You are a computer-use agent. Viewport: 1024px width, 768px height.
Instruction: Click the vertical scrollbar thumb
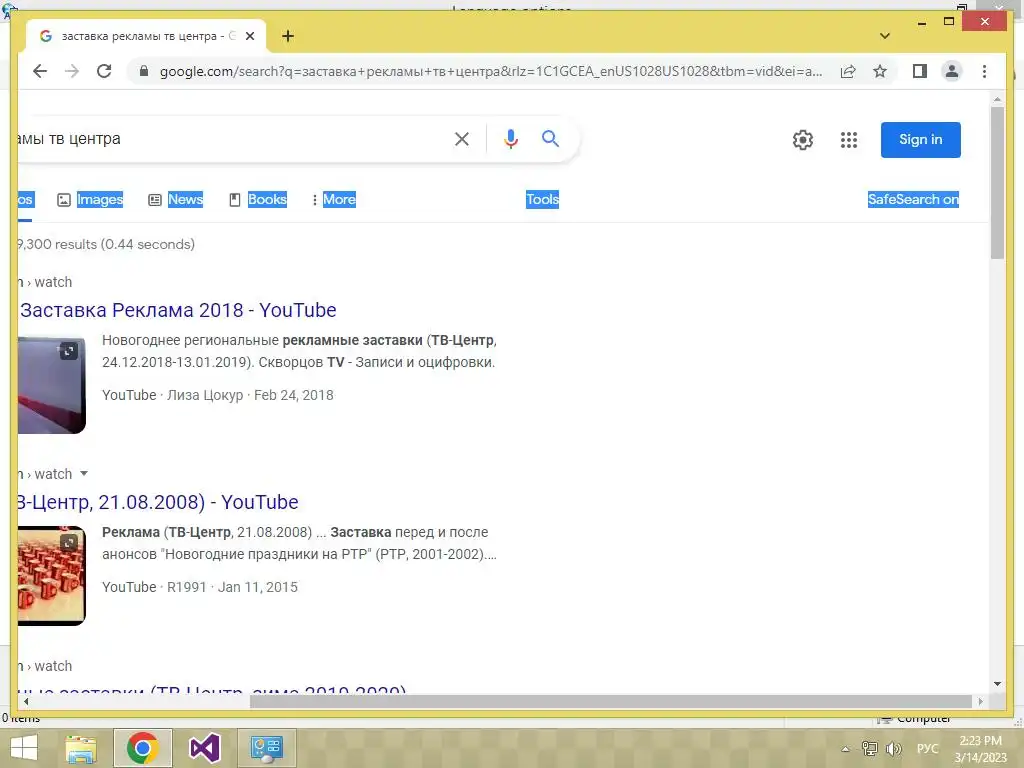tap(997, 183)
